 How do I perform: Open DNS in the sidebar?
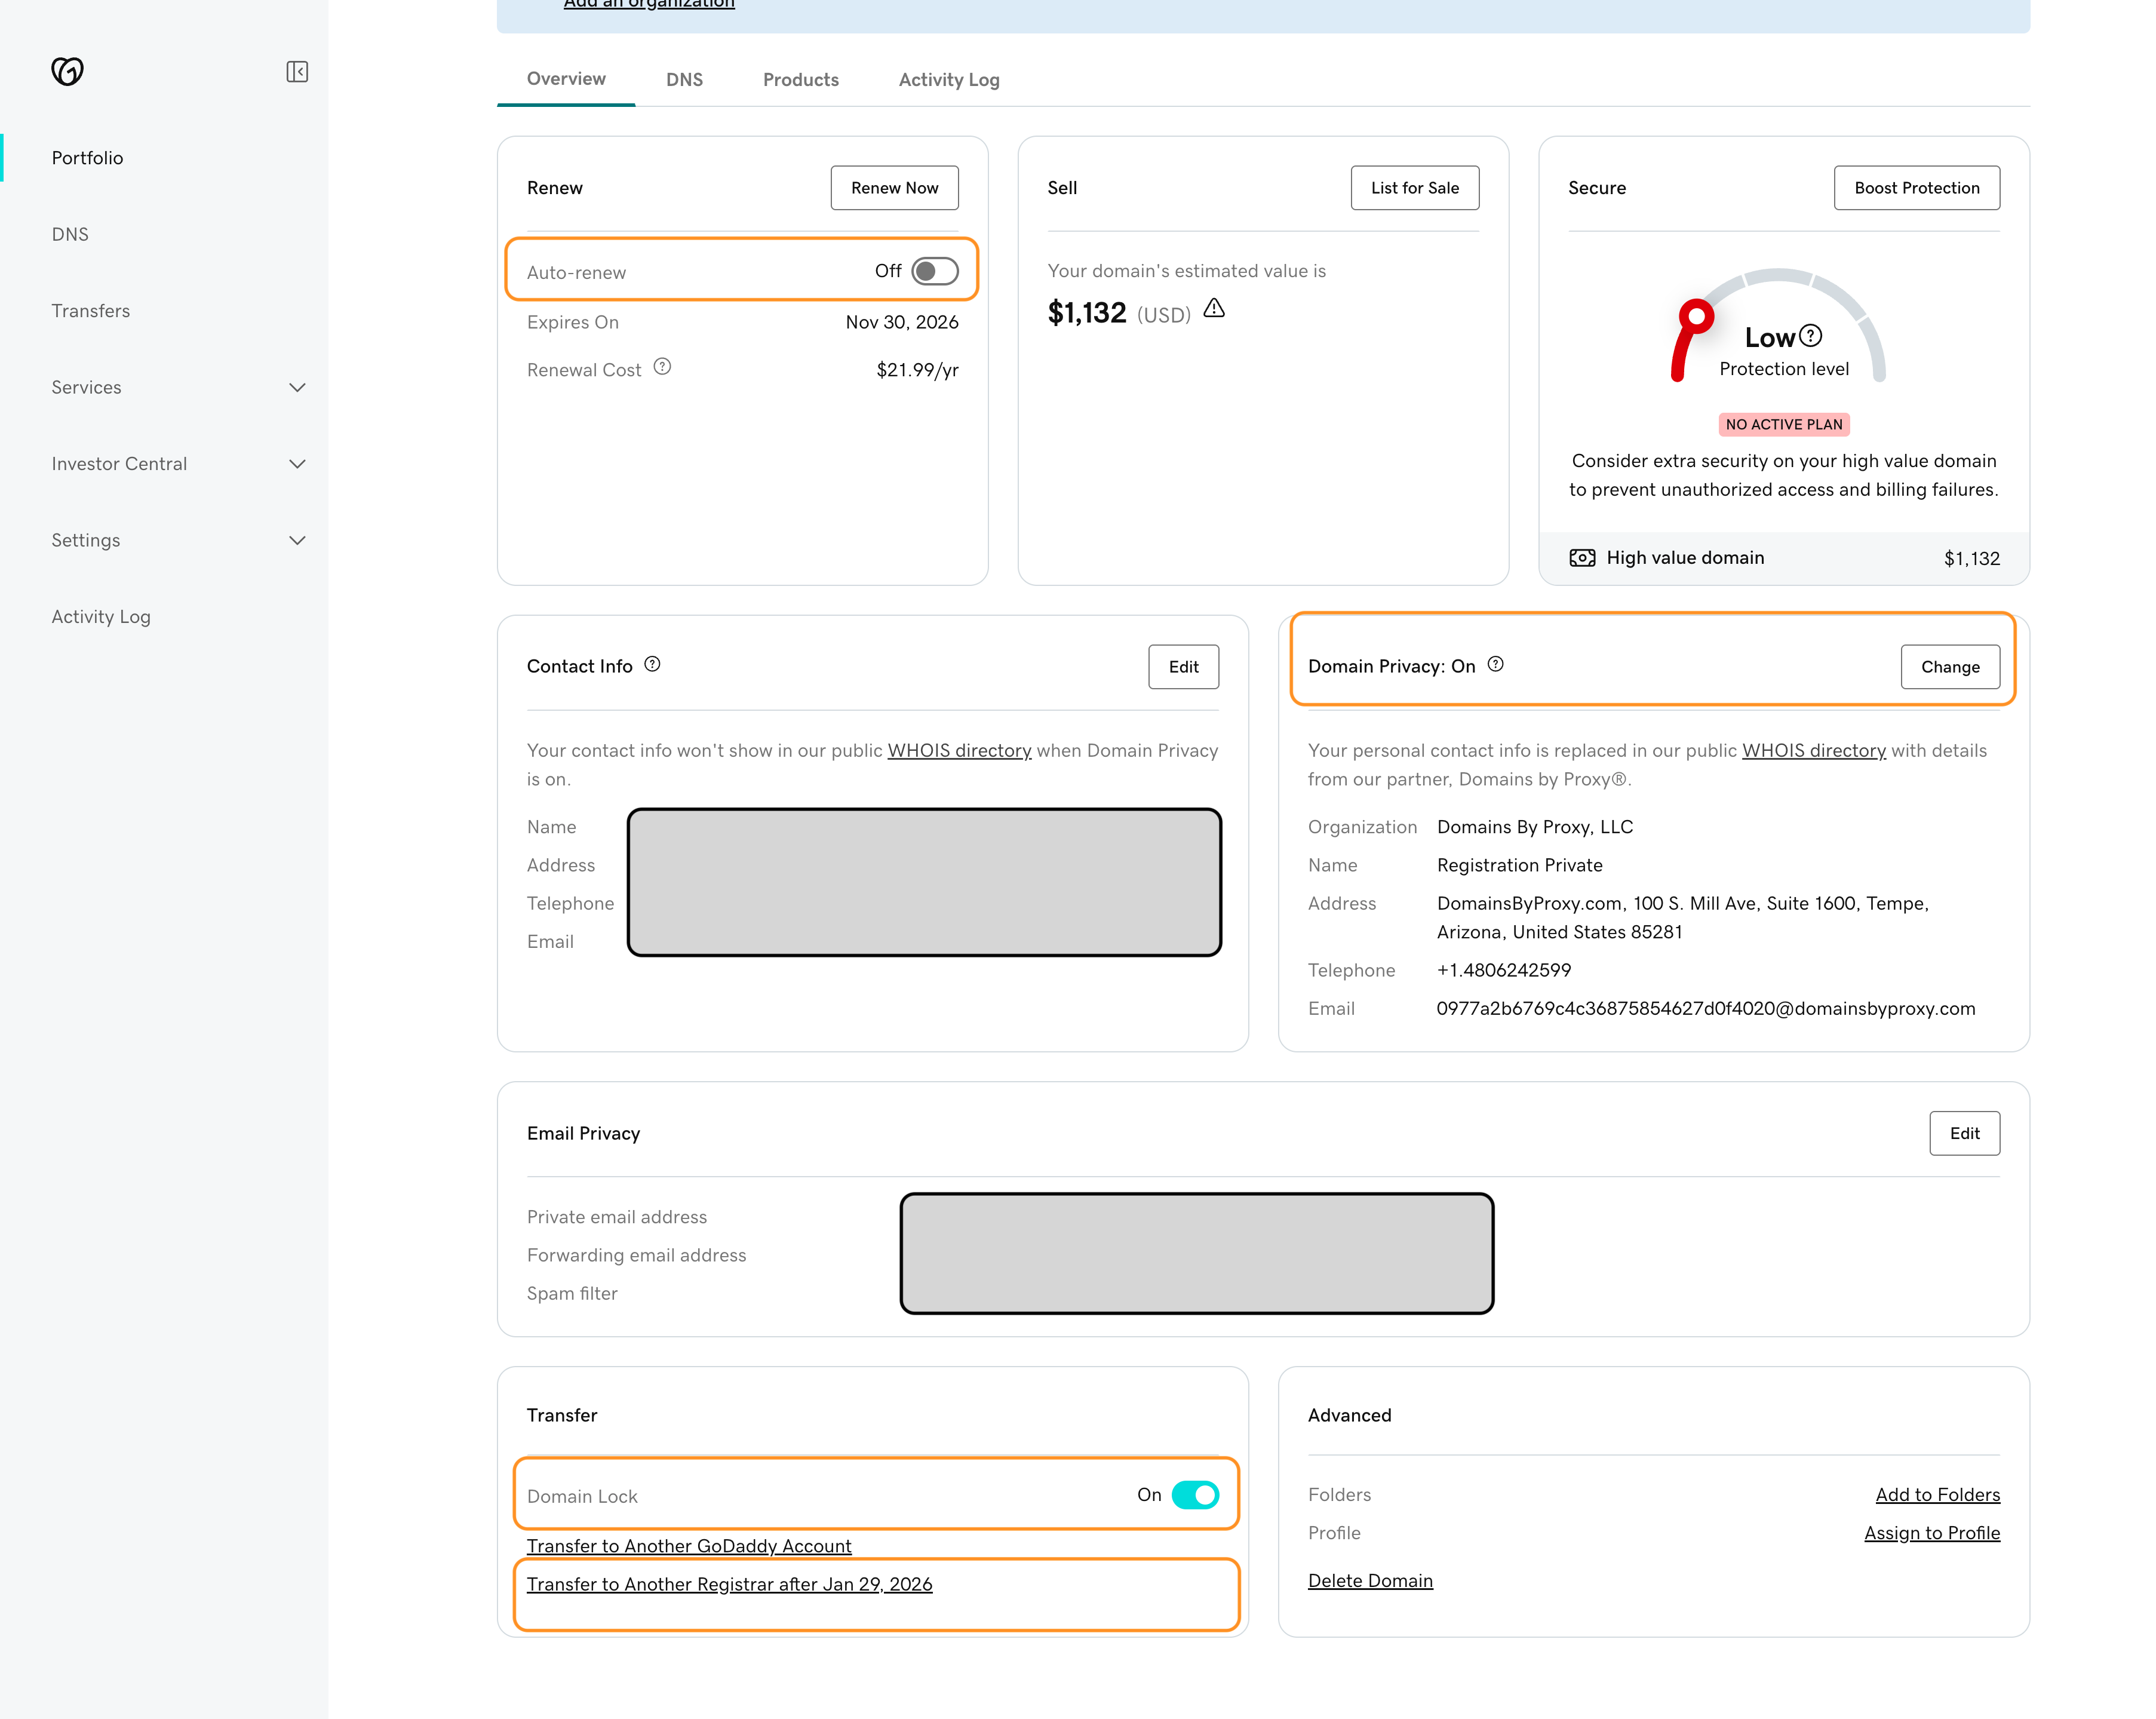click(70, 234)
